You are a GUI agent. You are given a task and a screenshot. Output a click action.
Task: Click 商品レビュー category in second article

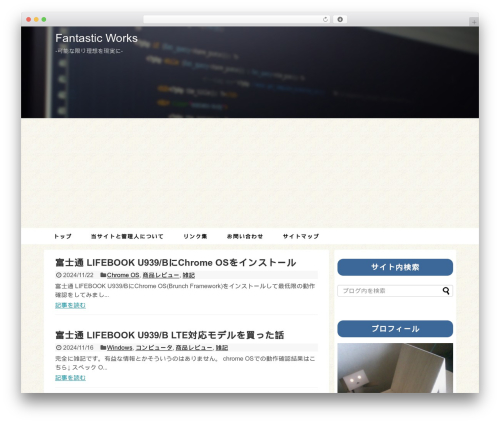tap(194, 348)
